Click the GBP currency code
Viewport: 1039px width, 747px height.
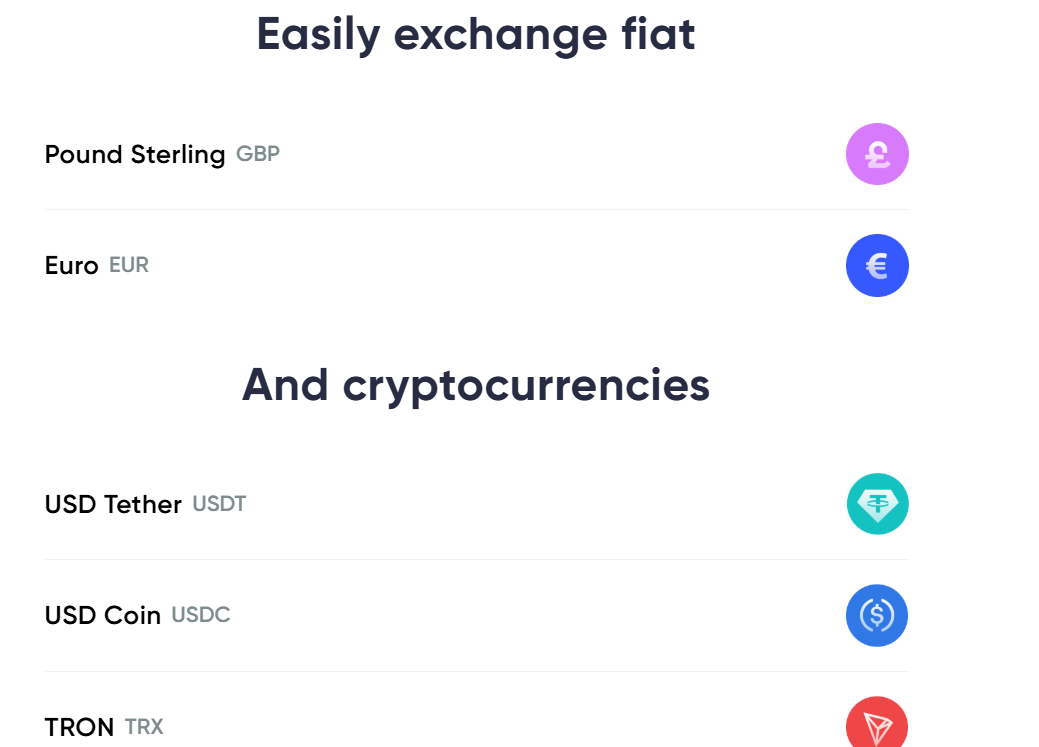[x=258, y=154]
